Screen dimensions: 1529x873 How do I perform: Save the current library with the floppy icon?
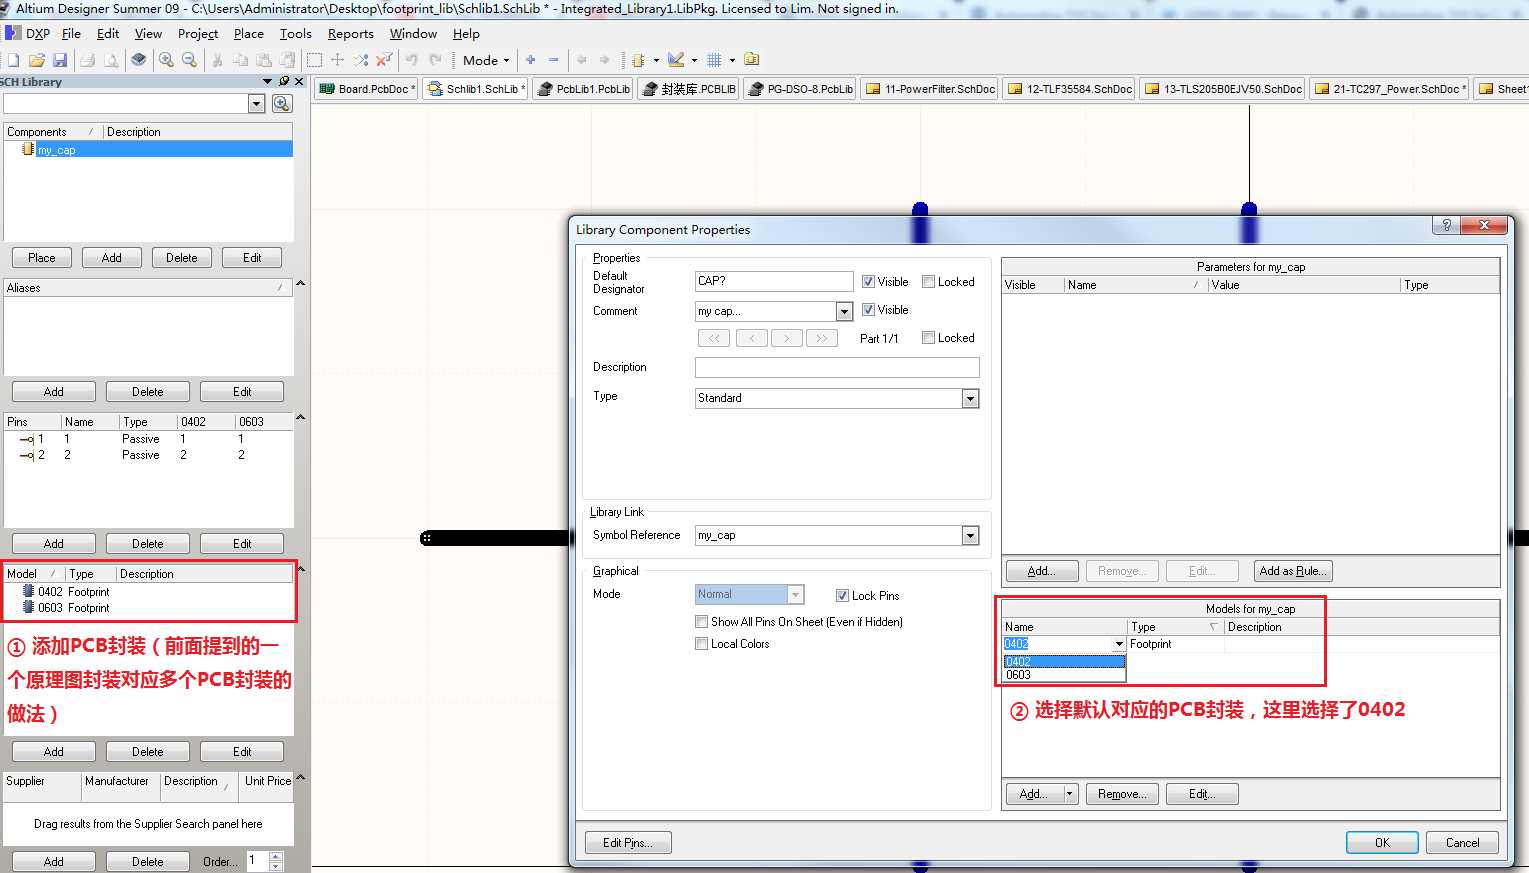[60, 60]
